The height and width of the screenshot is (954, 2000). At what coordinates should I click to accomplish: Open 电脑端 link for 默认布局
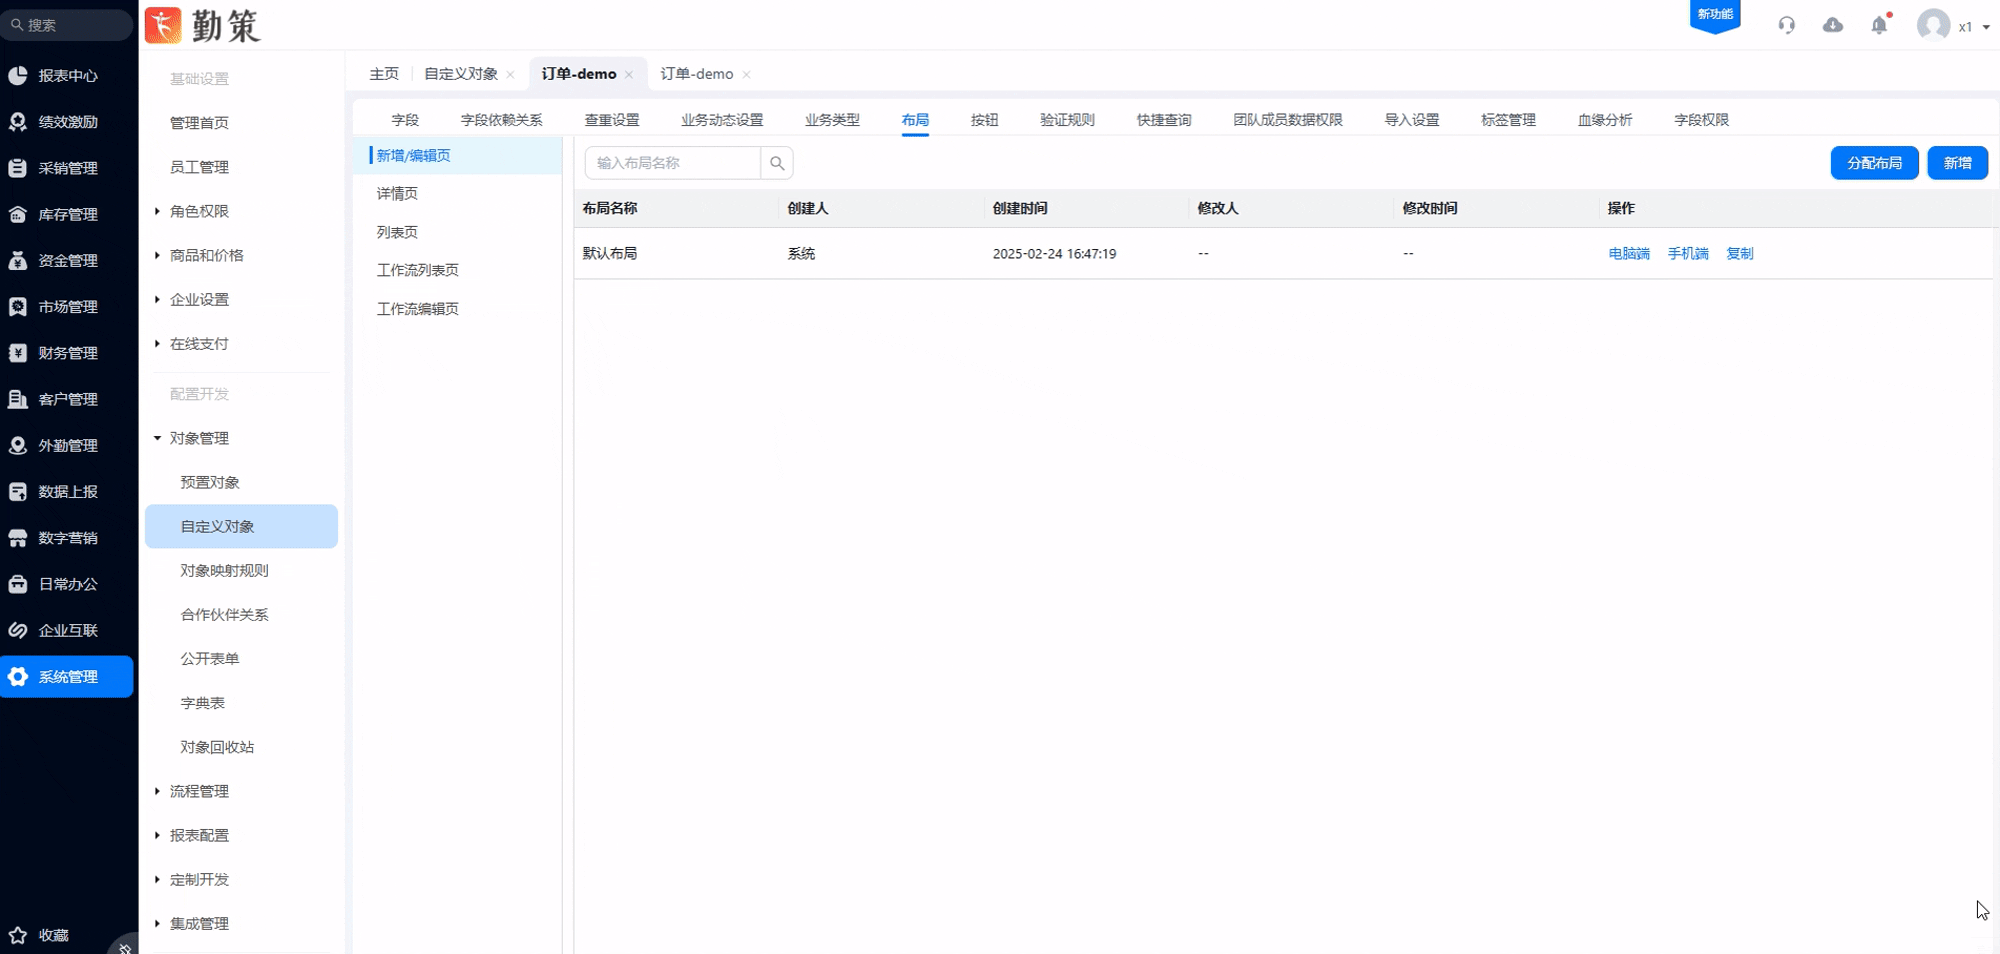1628,254
